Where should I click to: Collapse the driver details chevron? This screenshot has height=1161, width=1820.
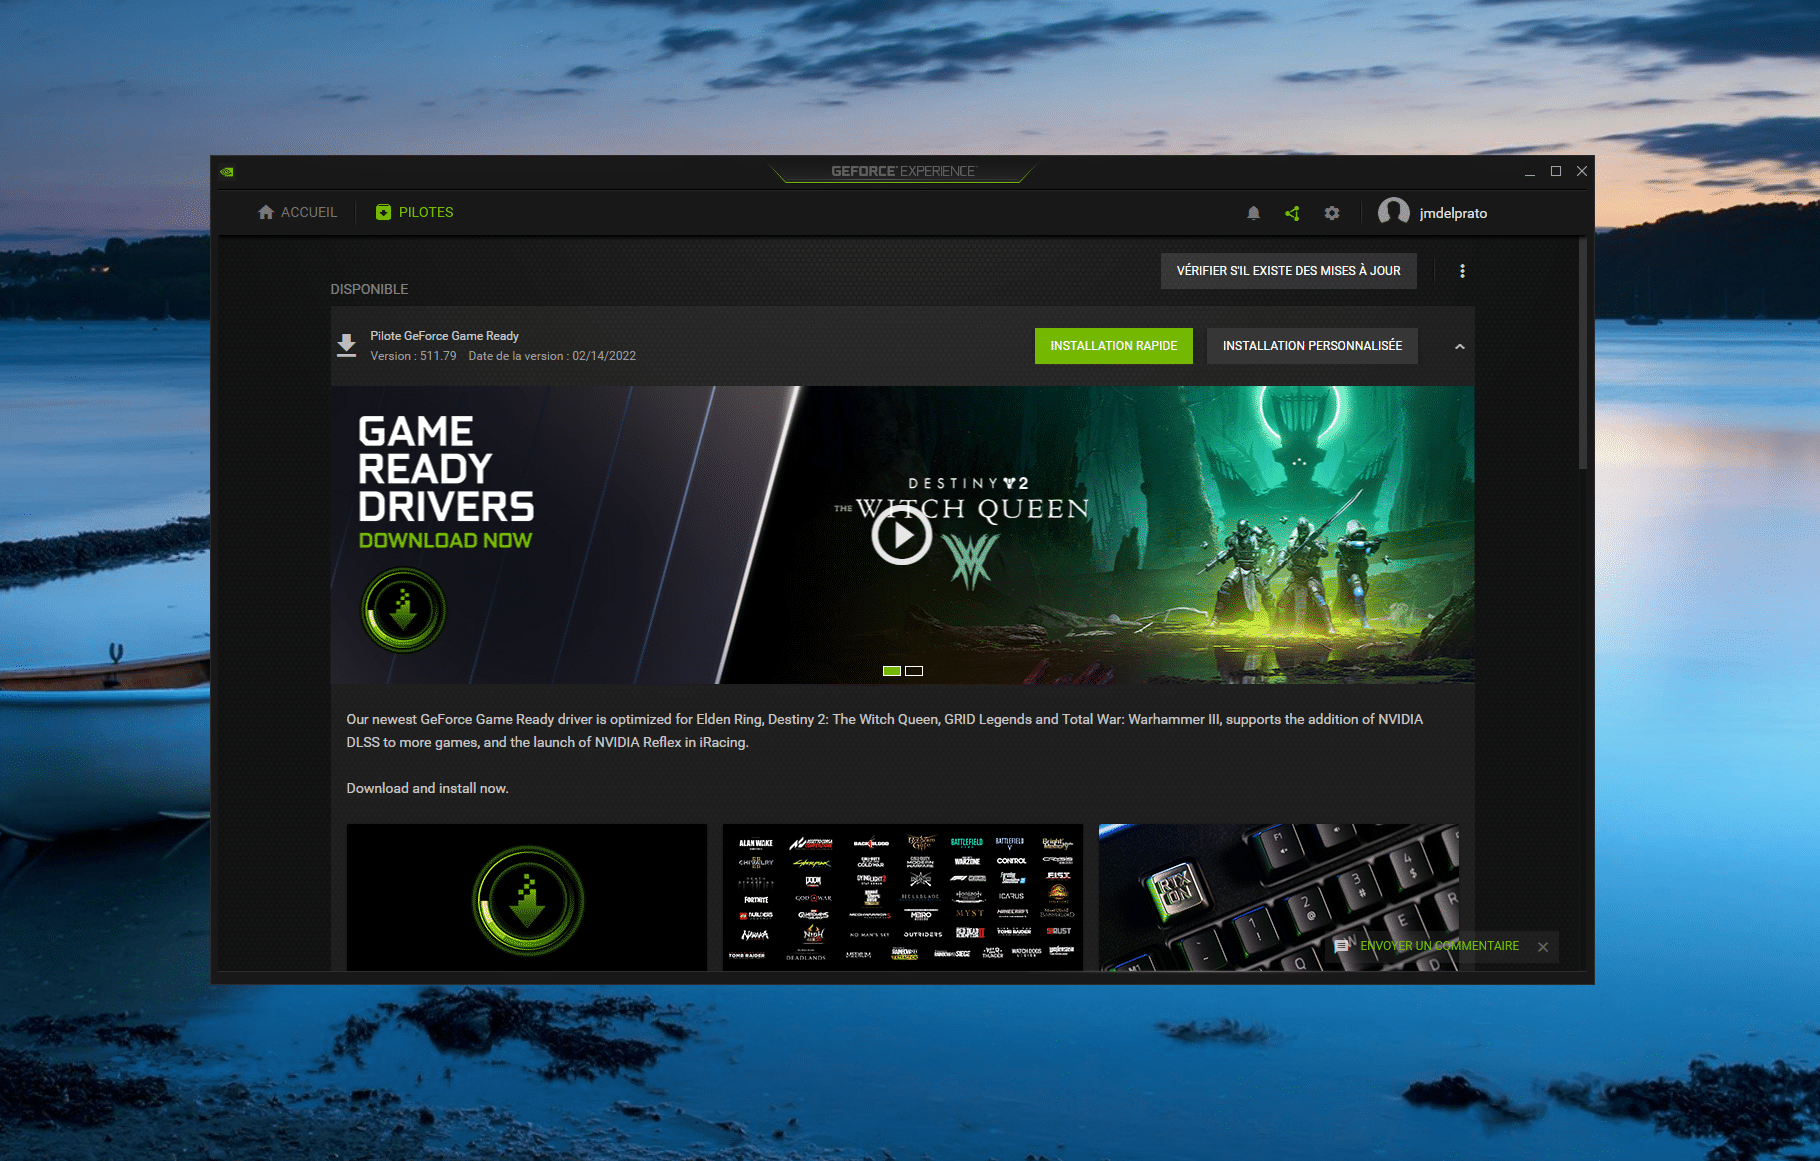pos(1459,347)
